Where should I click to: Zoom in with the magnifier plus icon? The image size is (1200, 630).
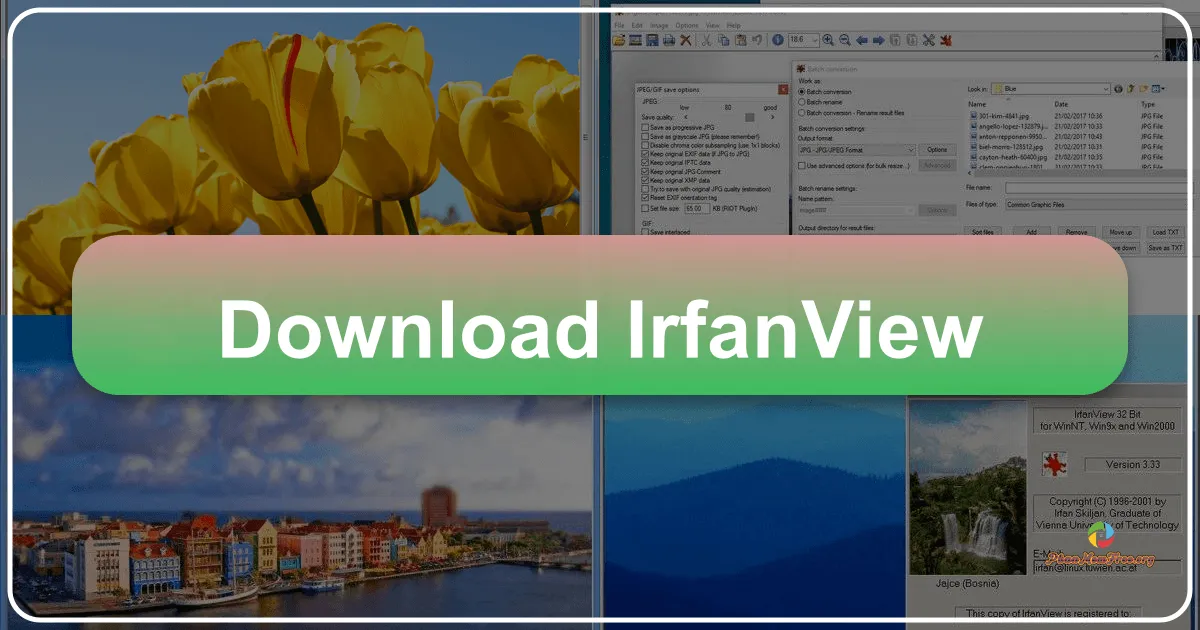tap(828, 40)
